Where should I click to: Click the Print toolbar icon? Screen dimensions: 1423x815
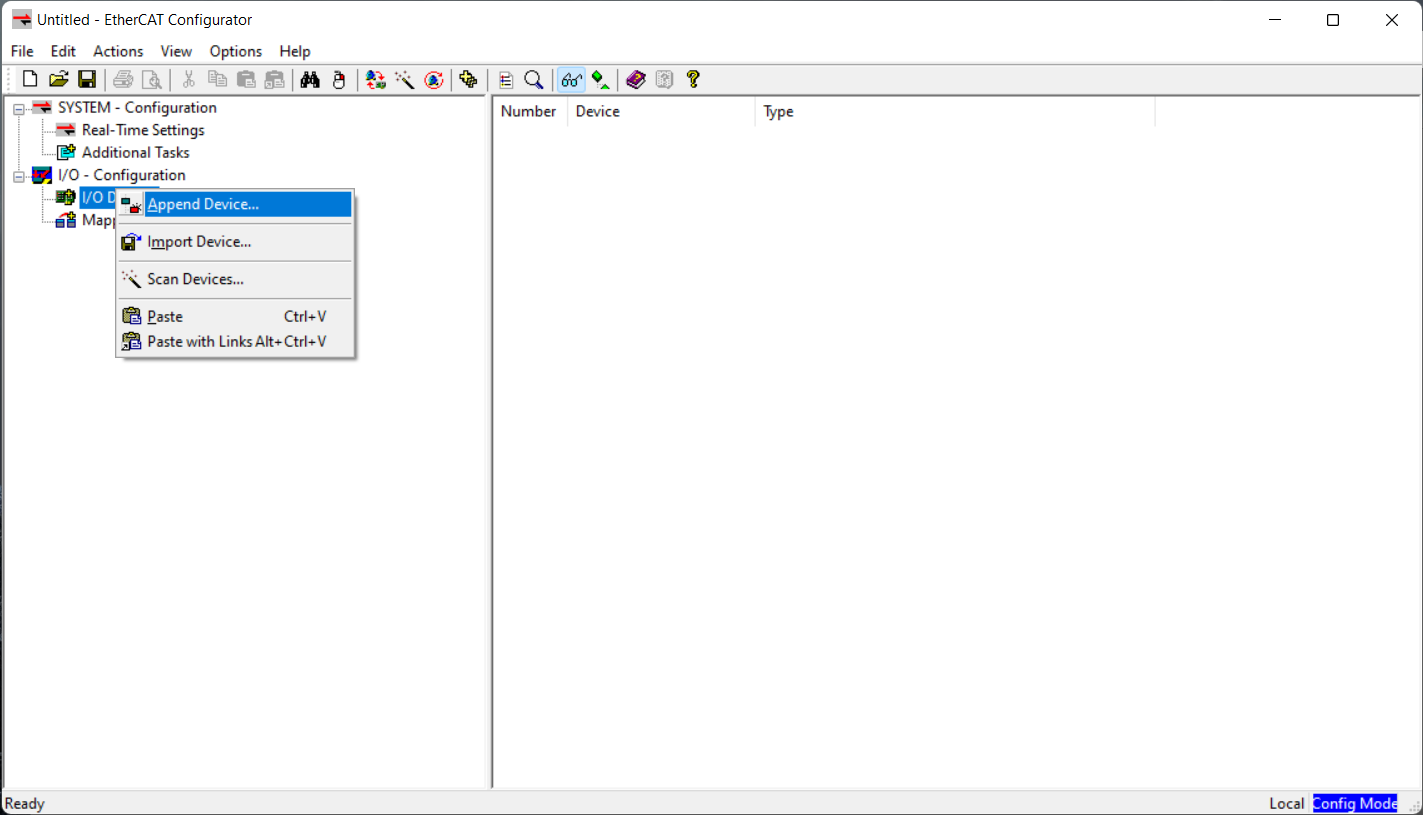click(123, 80)
